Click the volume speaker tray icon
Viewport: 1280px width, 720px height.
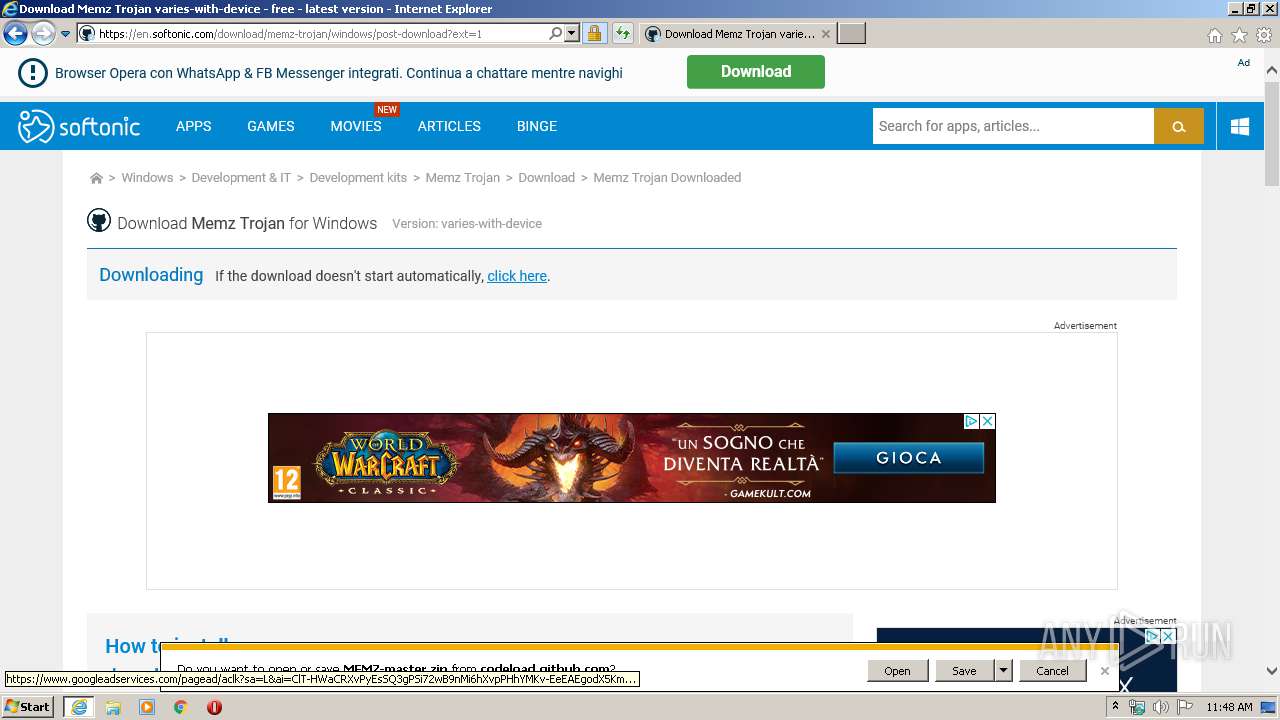tap(1161, 707)
